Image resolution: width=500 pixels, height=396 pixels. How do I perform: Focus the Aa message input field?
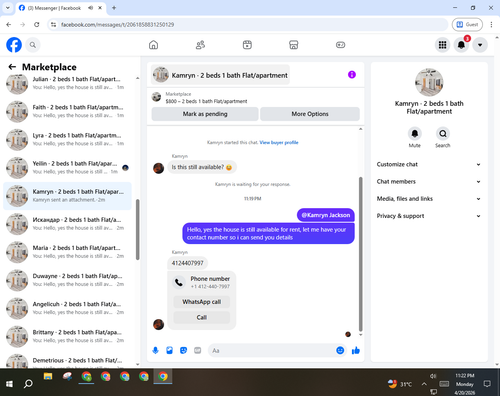point(272,351)
